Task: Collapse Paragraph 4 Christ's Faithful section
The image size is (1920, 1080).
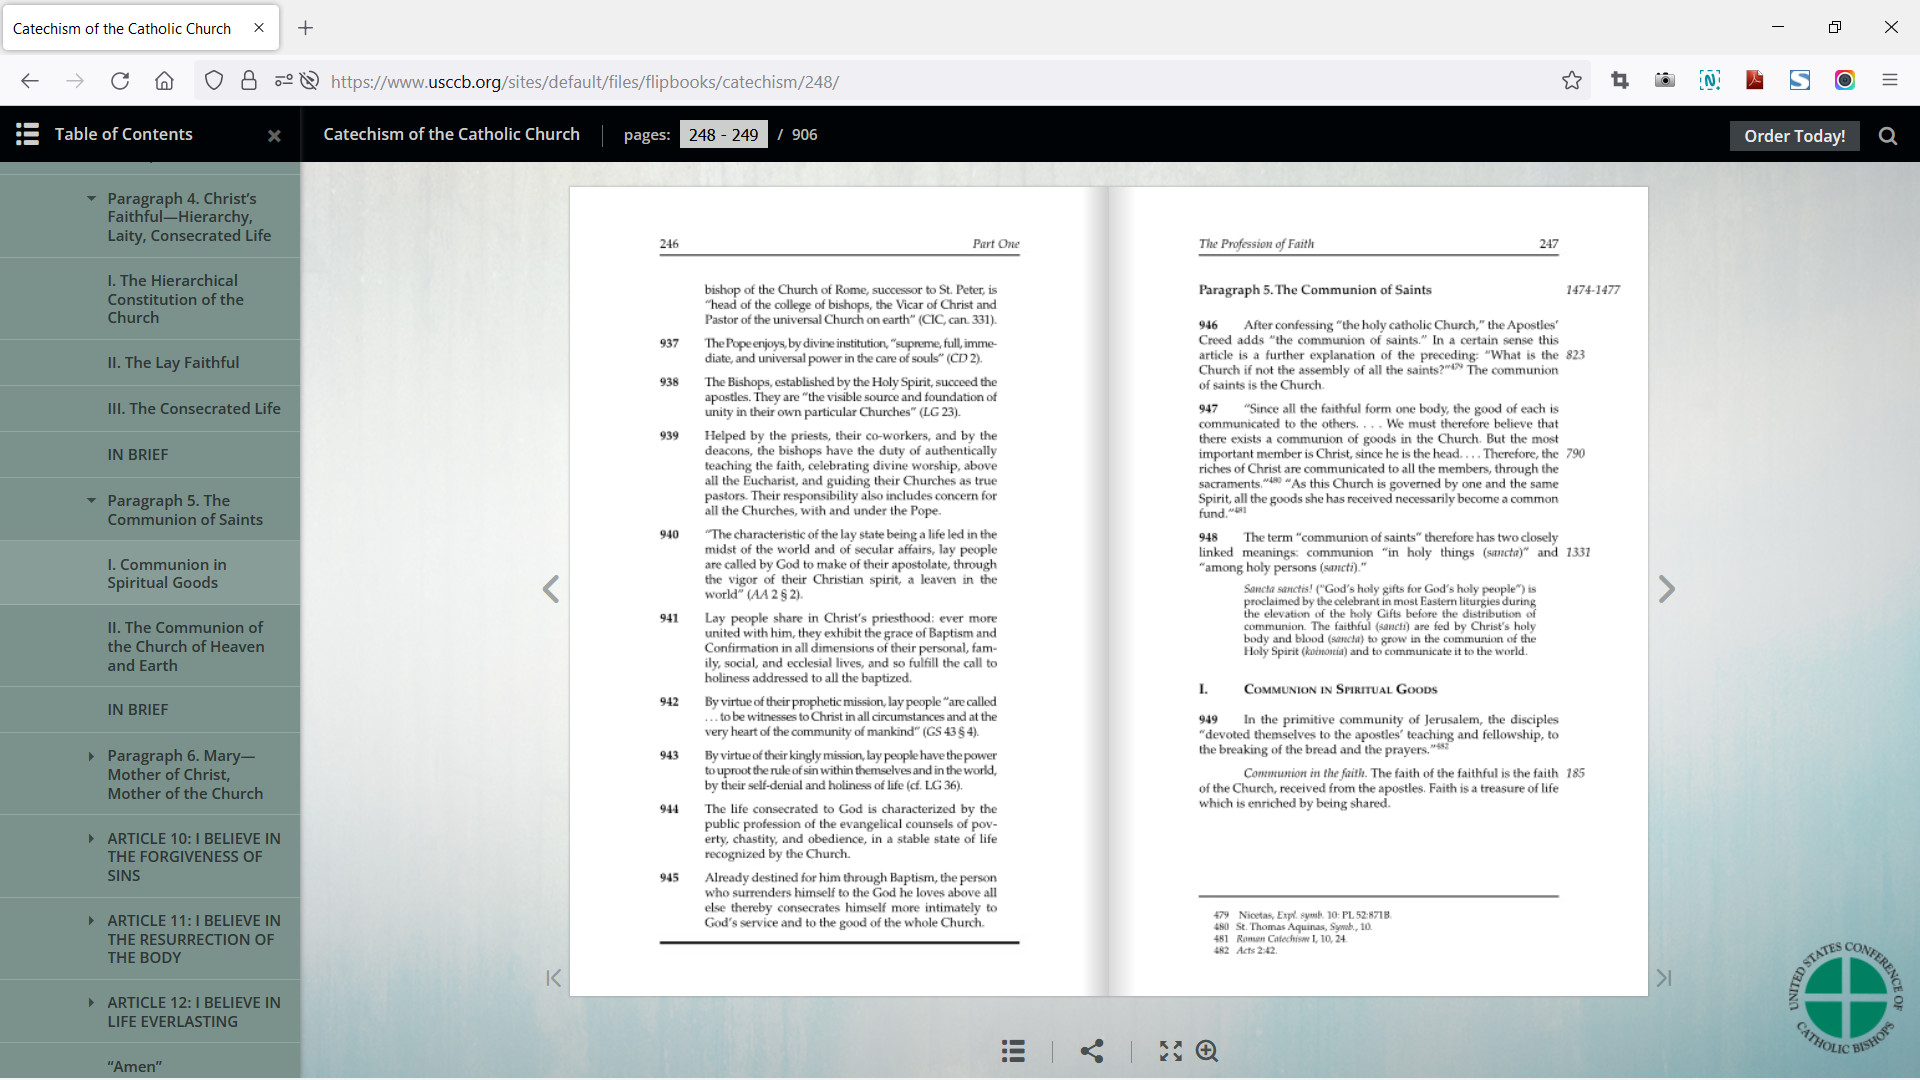Action: 92,199
